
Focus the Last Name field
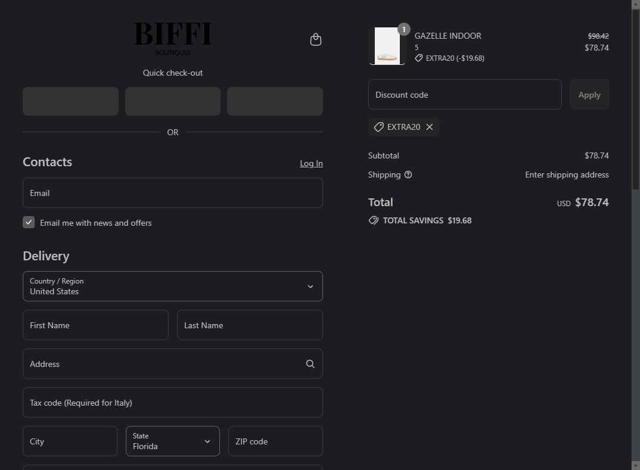(x=250, y=325)
